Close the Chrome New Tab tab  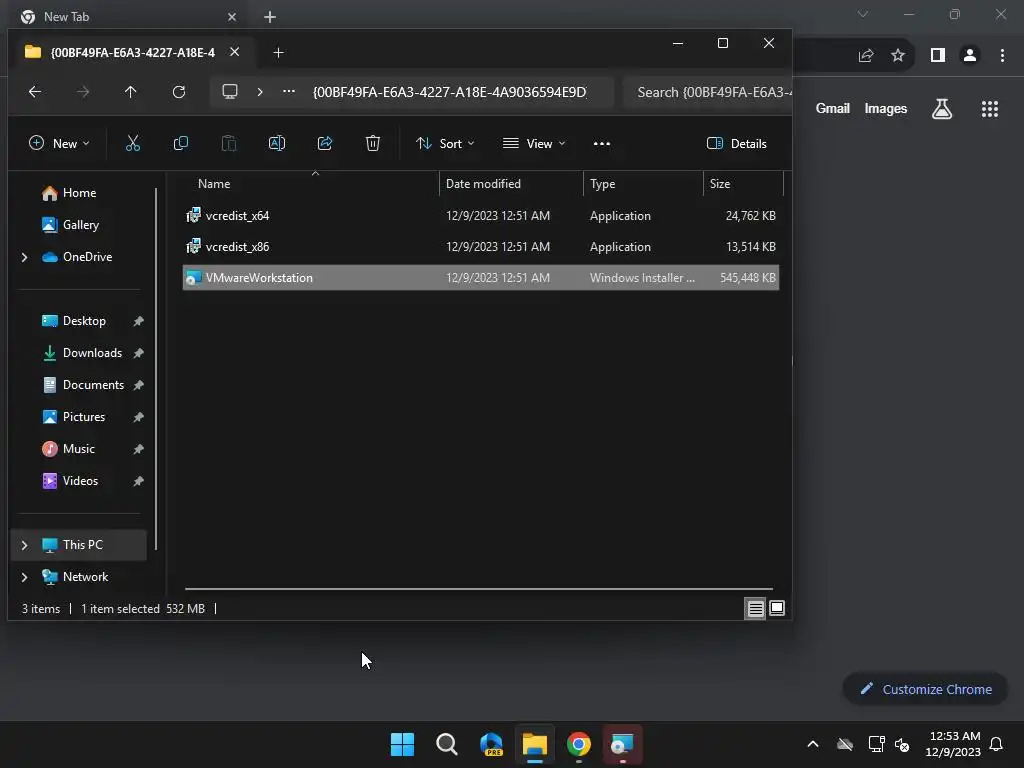click(x=232, y=17)
